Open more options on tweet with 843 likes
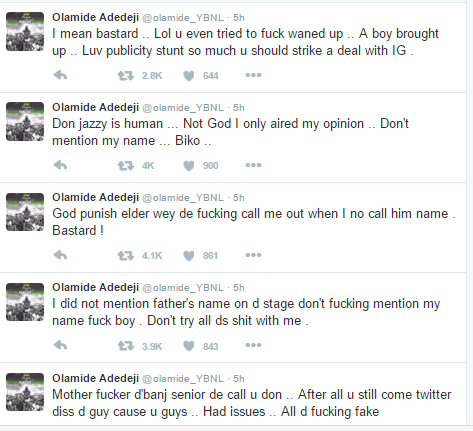Viewport: 473px width, 431px height. (253, 345)
